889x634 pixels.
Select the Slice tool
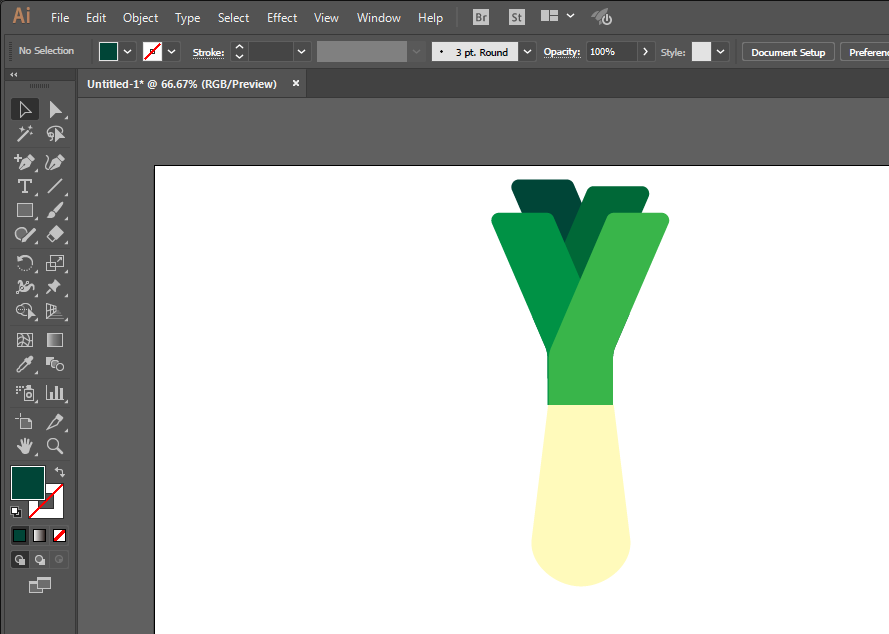(x=55, y=422)
